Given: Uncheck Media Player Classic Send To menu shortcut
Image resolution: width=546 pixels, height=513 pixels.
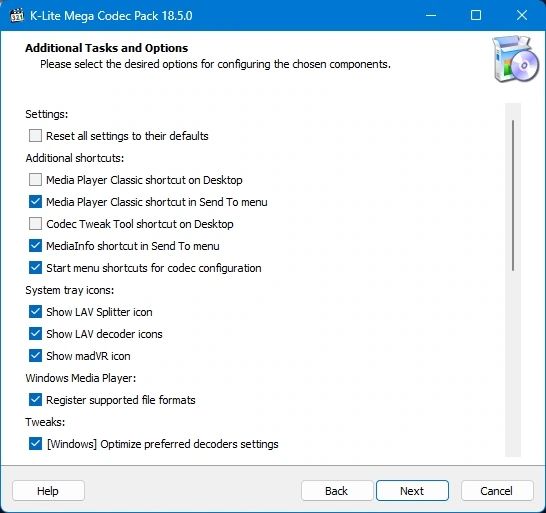Looking at the screenshot, I should (35, 202).
